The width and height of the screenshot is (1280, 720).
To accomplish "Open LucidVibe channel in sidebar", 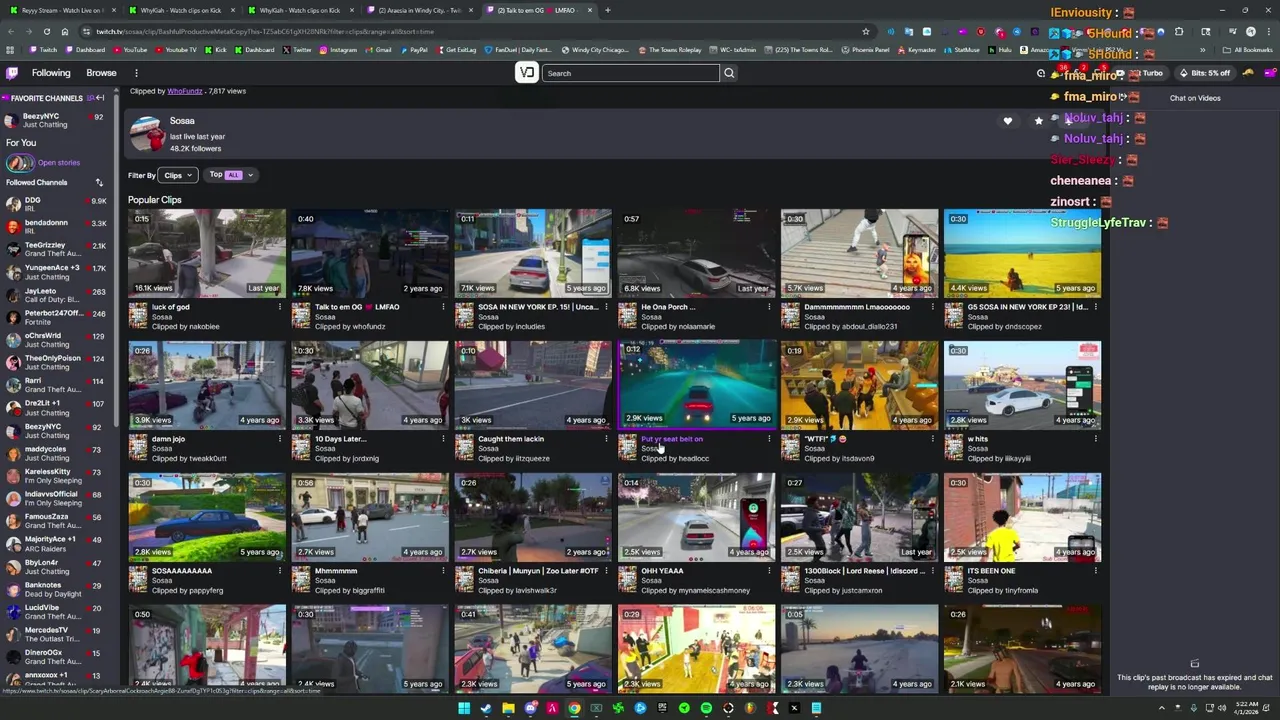I will coord(57,612).
